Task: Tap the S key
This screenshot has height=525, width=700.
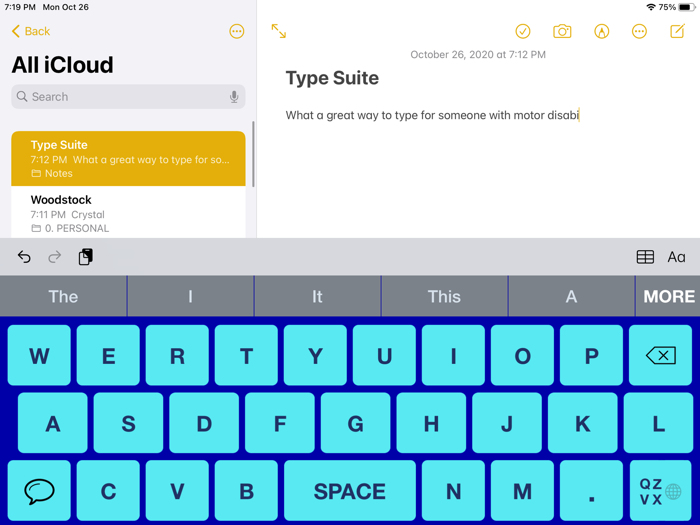Action: 129,423
